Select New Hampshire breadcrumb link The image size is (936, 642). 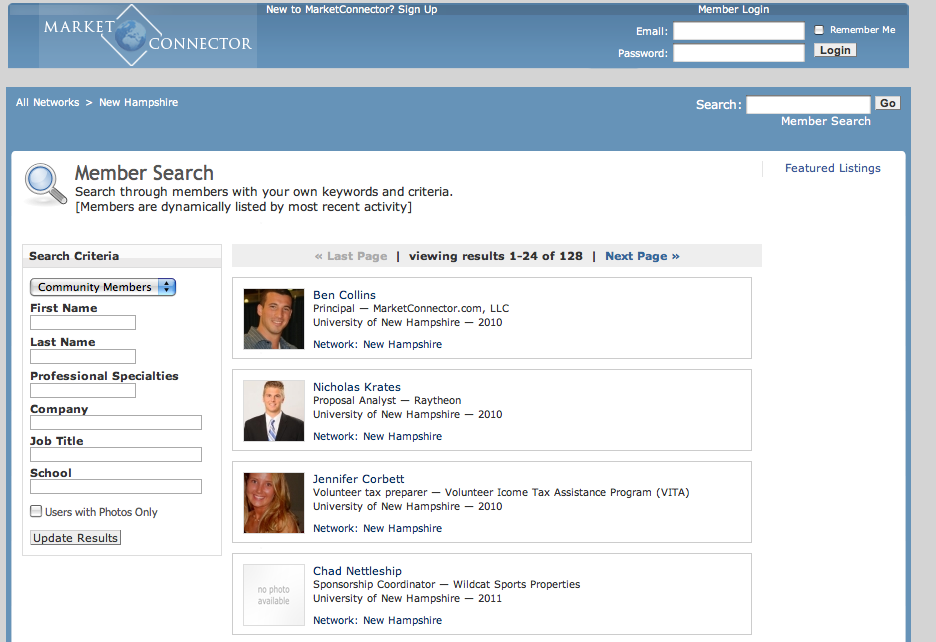[x=138, y=102]
